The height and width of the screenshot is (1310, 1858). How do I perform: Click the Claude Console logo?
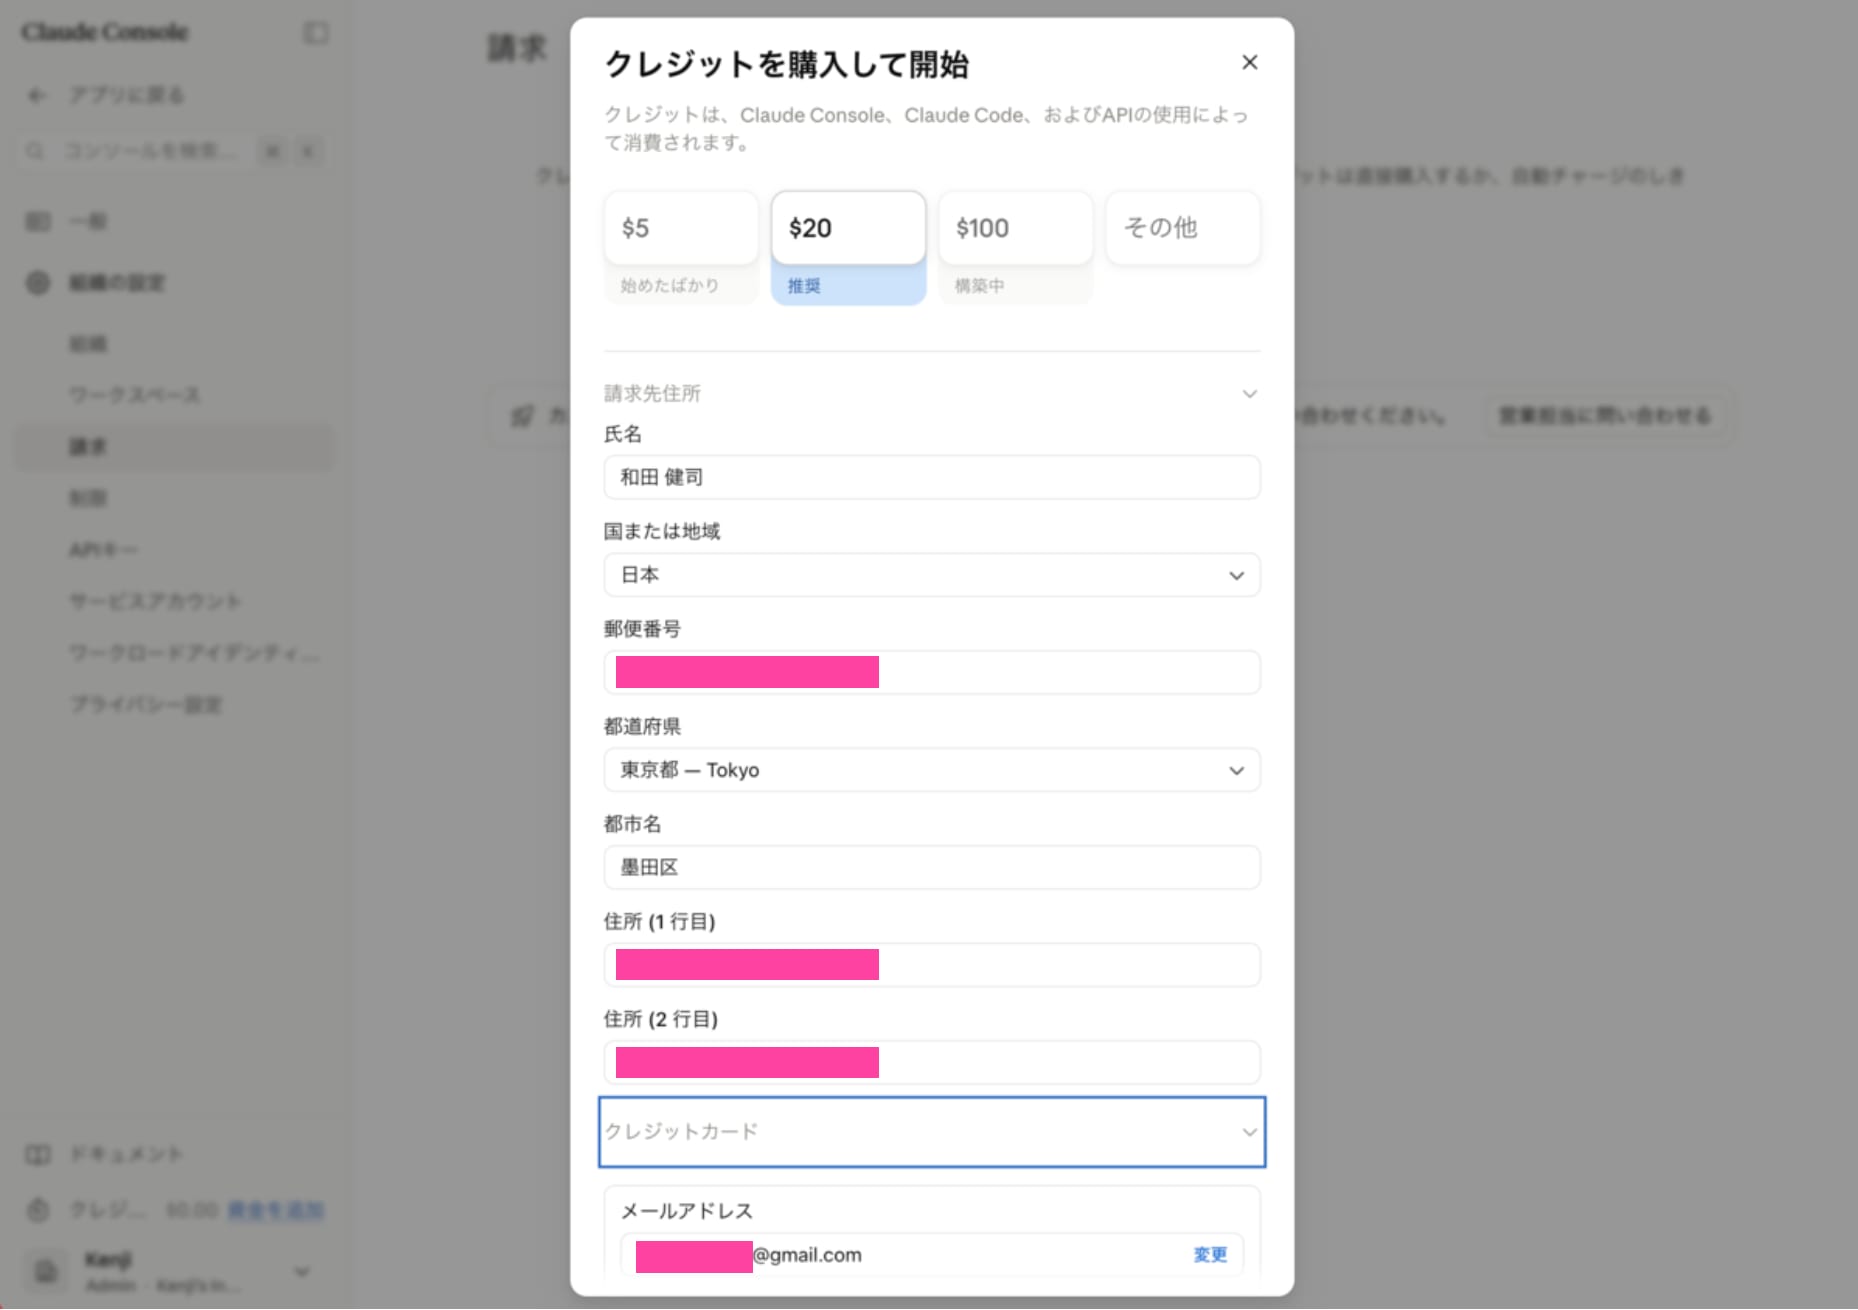105,32
